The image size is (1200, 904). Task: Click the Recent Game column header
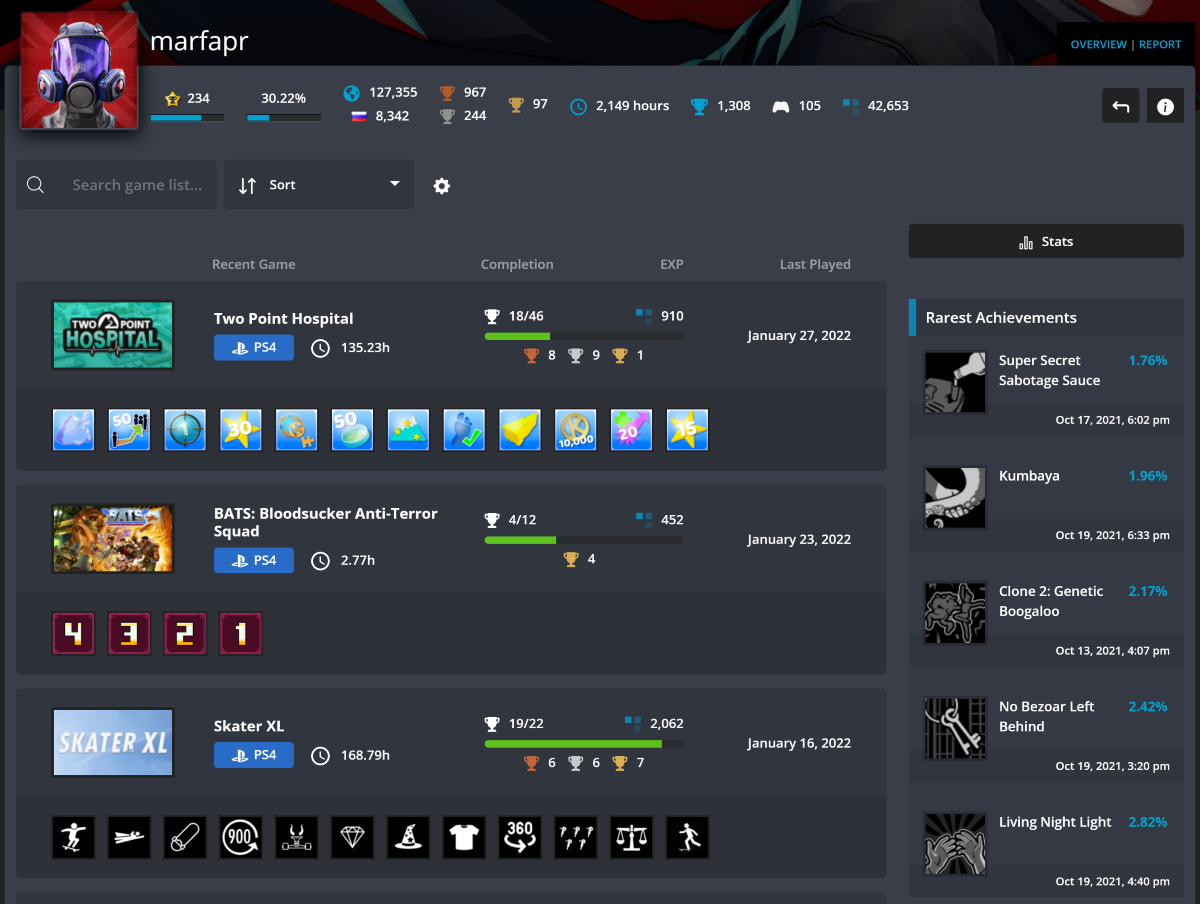[x=254, y=265]
